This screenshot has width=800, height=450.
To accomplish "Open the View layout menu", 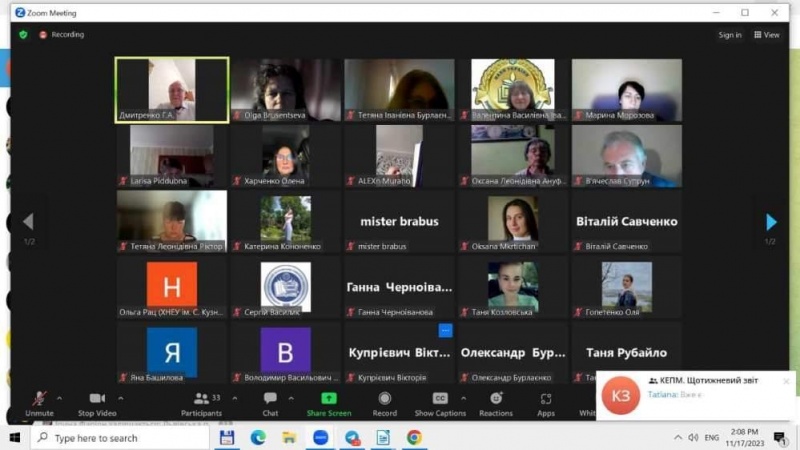I will coord(766,35).
